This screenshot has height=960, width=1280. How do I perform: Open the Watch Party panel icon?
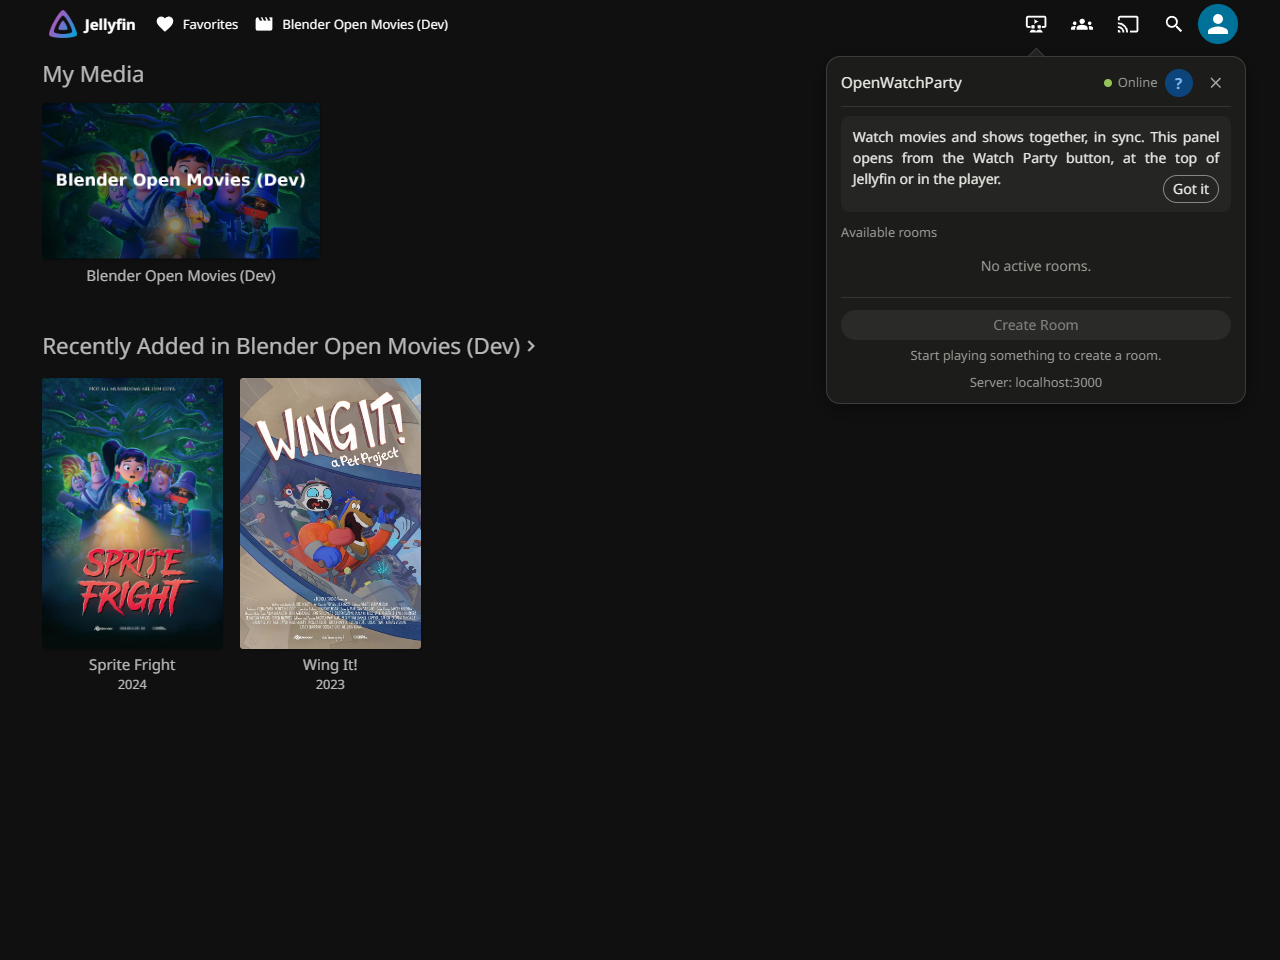point(1036,24)
